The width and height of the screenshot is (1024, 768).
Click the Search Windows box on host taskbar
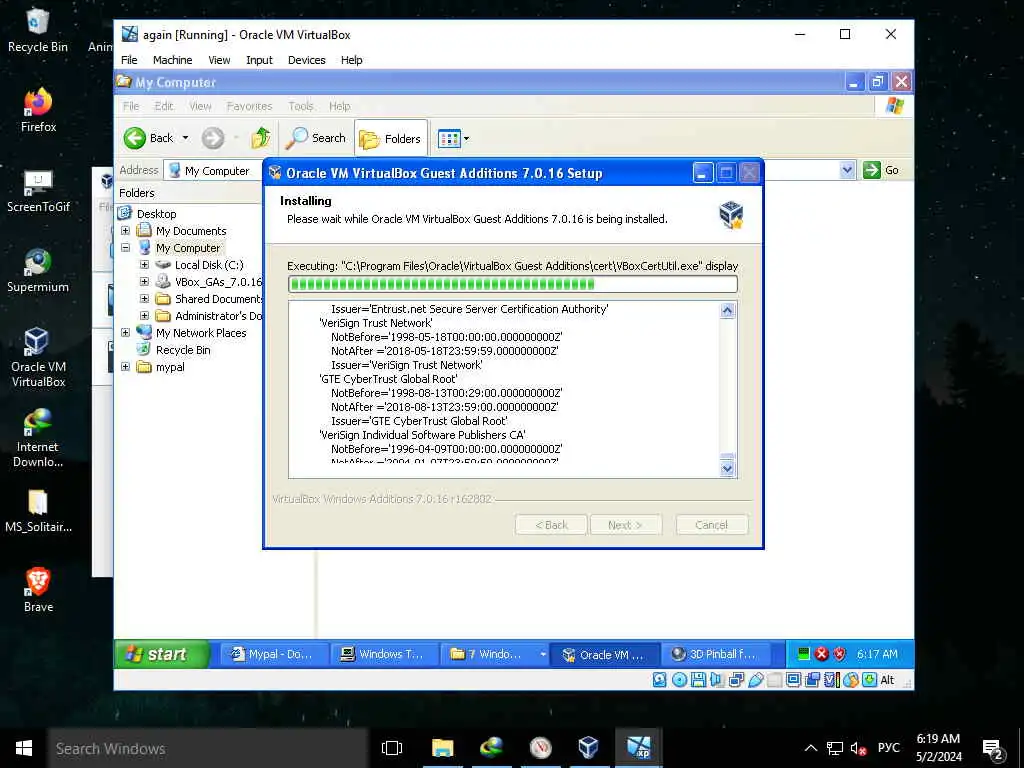208,748
